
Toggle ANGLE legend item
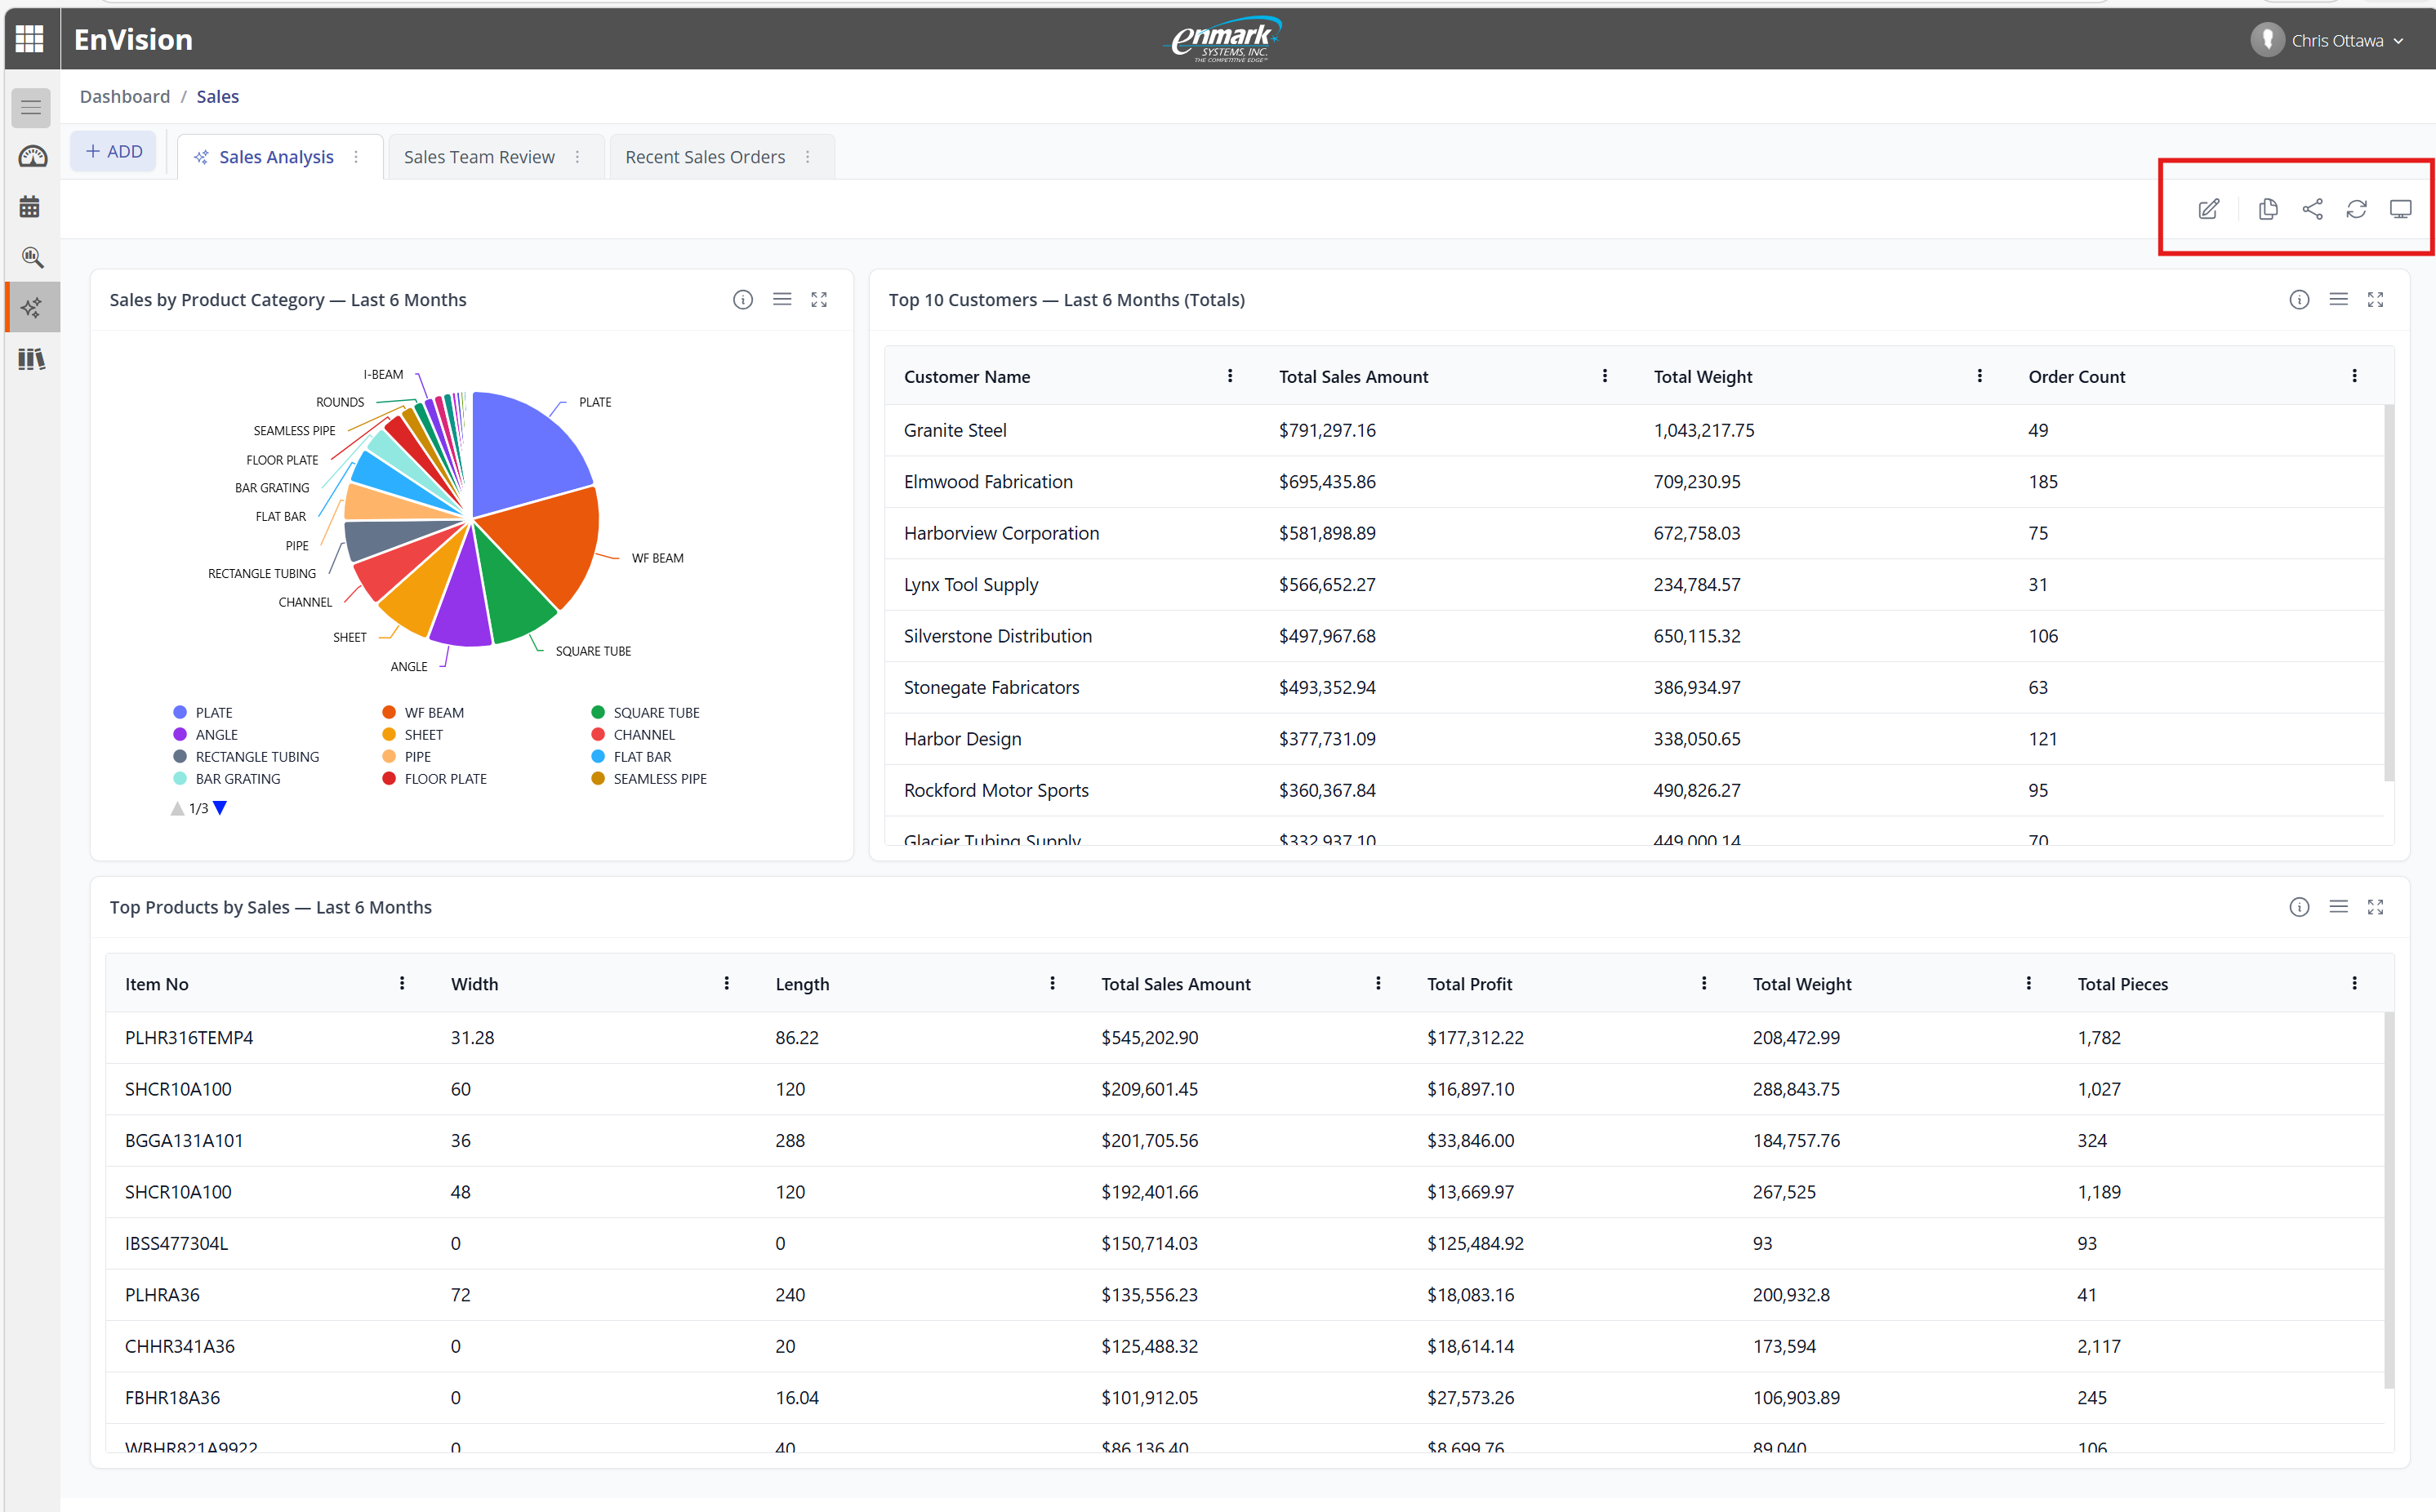tap(206, 734)
